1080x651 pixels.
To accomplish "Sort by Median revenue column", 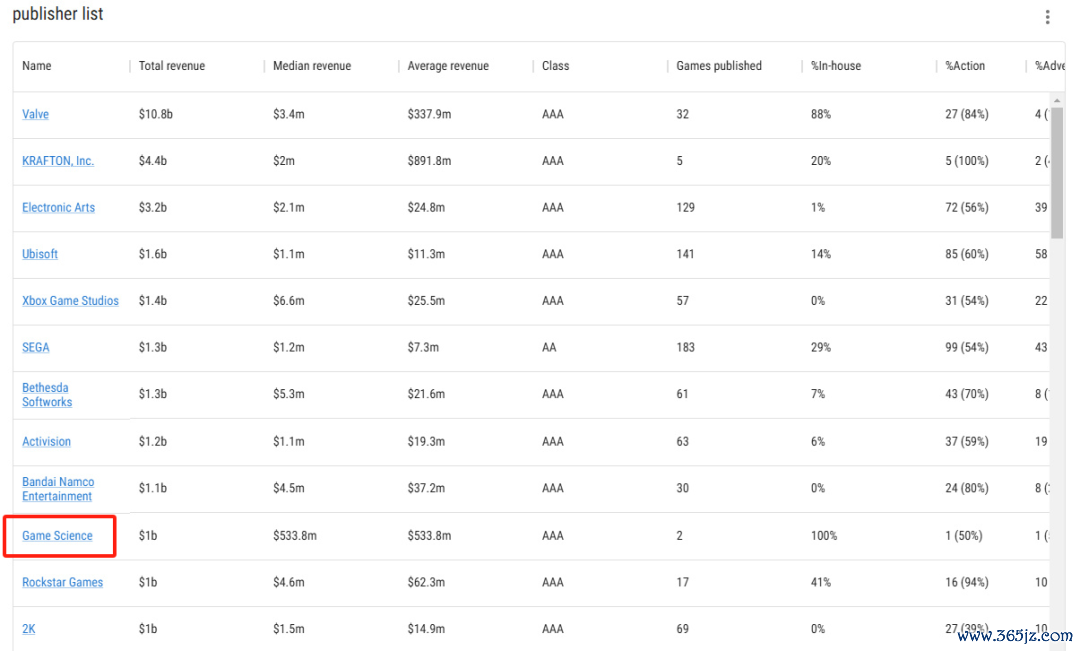I will click(312, 66).
